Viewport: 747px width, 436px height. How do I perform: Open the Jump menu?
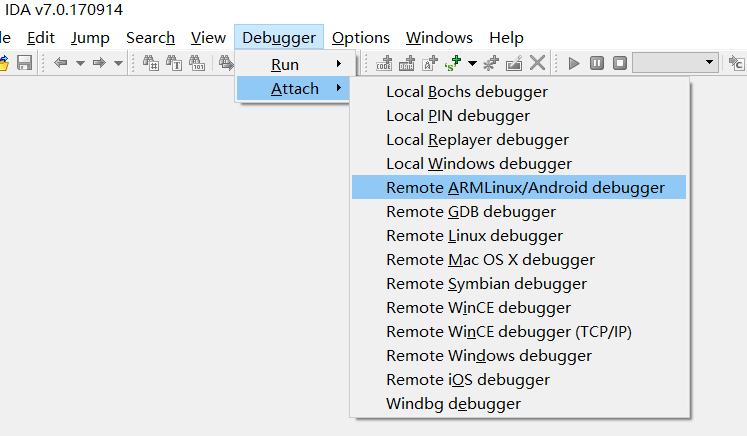90,38
